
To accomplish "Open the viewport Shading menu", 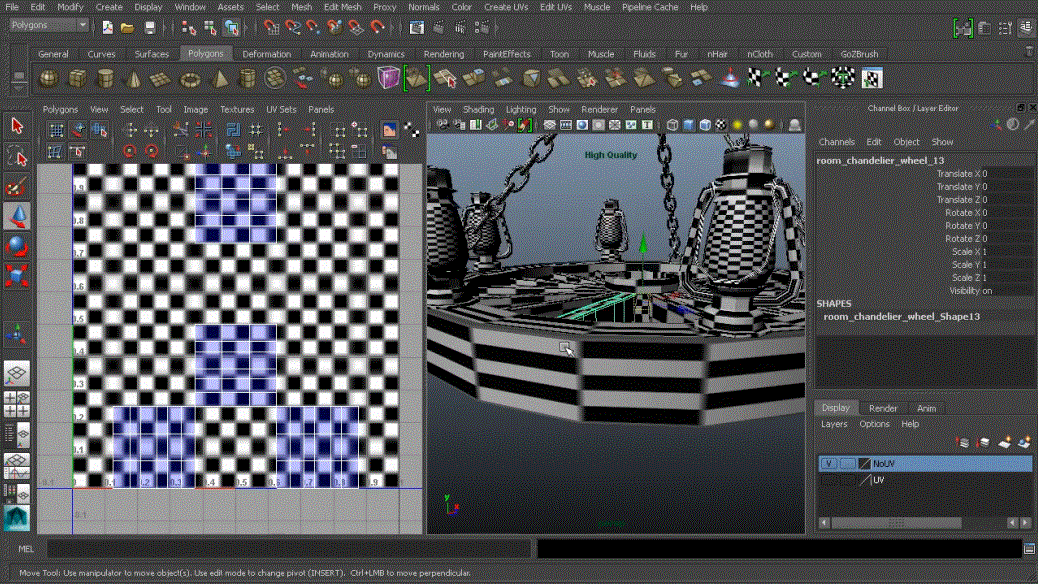I will (478, 109).
